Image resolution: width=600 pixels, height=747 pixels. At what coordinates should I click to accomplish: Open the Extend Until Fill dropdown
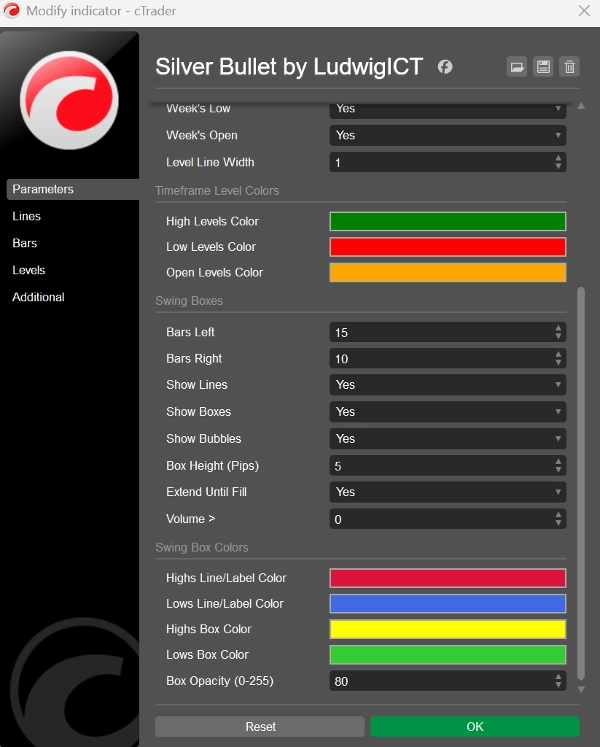pos(447,492)
